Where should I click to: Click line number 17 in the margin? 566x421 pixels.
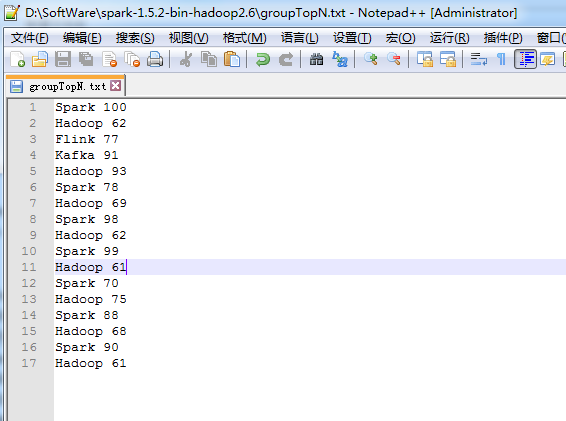29,363
